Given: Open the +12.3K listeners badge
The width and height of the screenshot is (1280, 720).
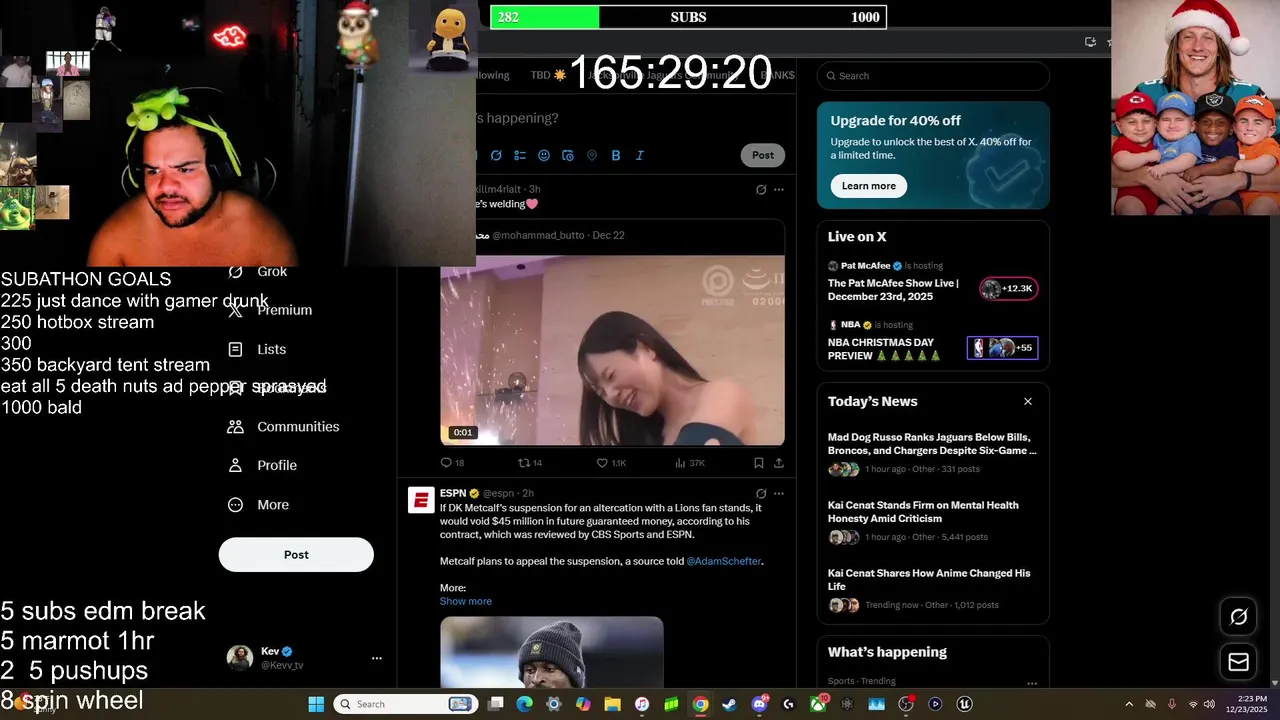Looking at the screenshot, I should (x=1008, y=289).
